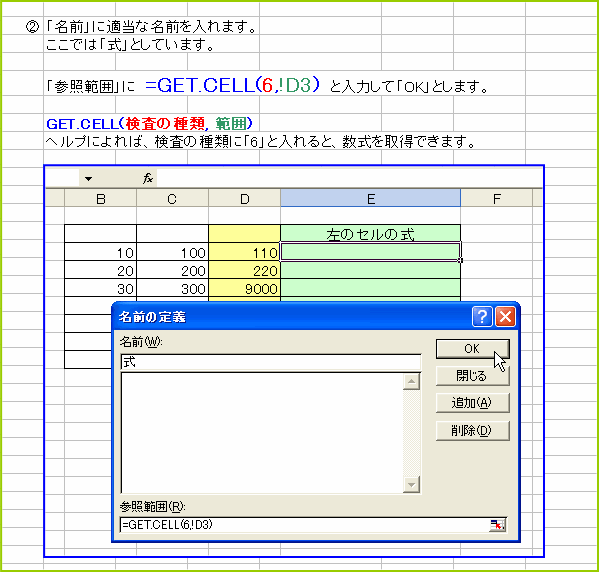
Task: Click cell containing value 110
Action: pyautogui.click(x=244, y=252)
